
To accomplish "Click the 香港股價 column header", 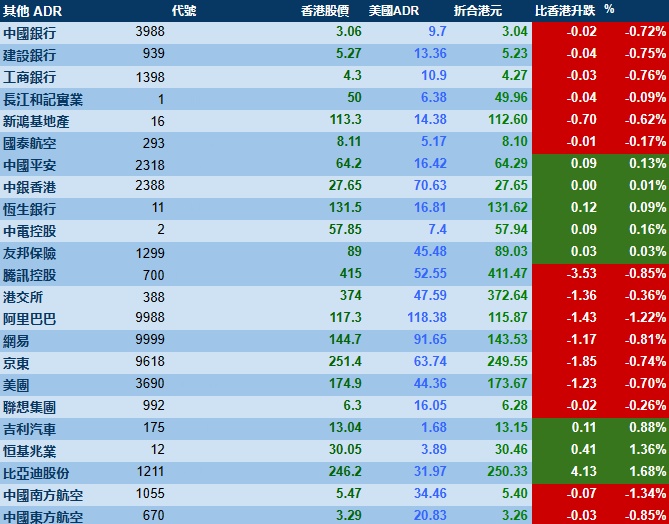I will [x=325, y=11].
